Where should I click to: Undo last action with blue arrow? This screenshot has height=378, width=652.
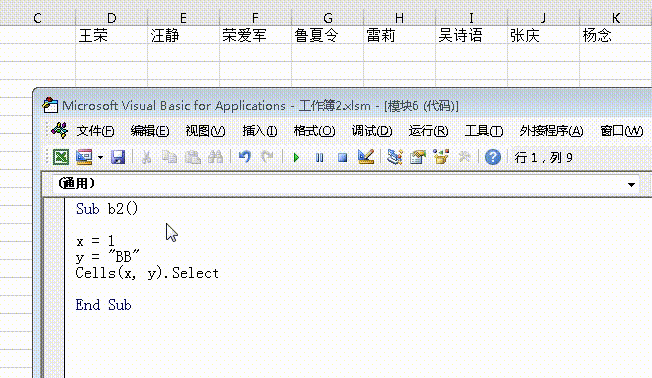[x=245, y=157]
